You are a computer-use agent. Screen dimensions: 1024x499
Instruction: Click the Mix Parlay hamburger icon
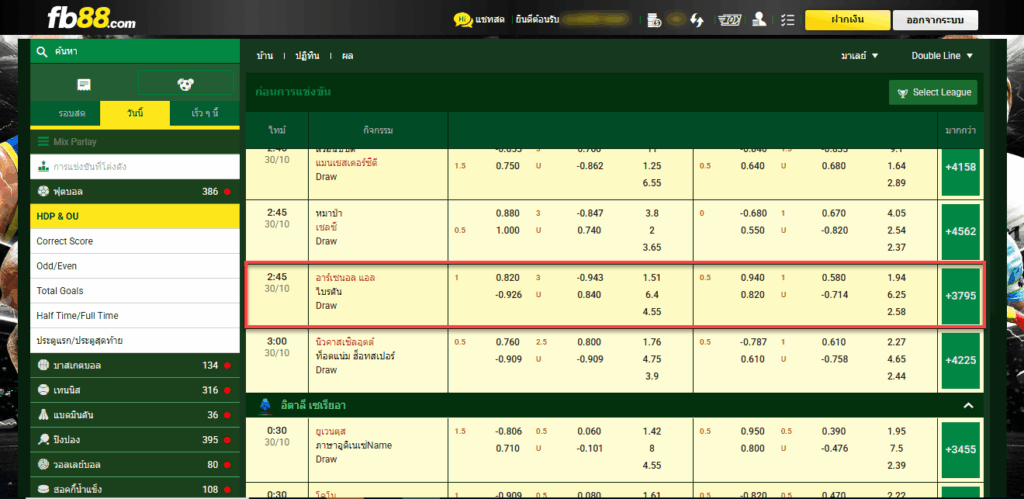[44, 142]
